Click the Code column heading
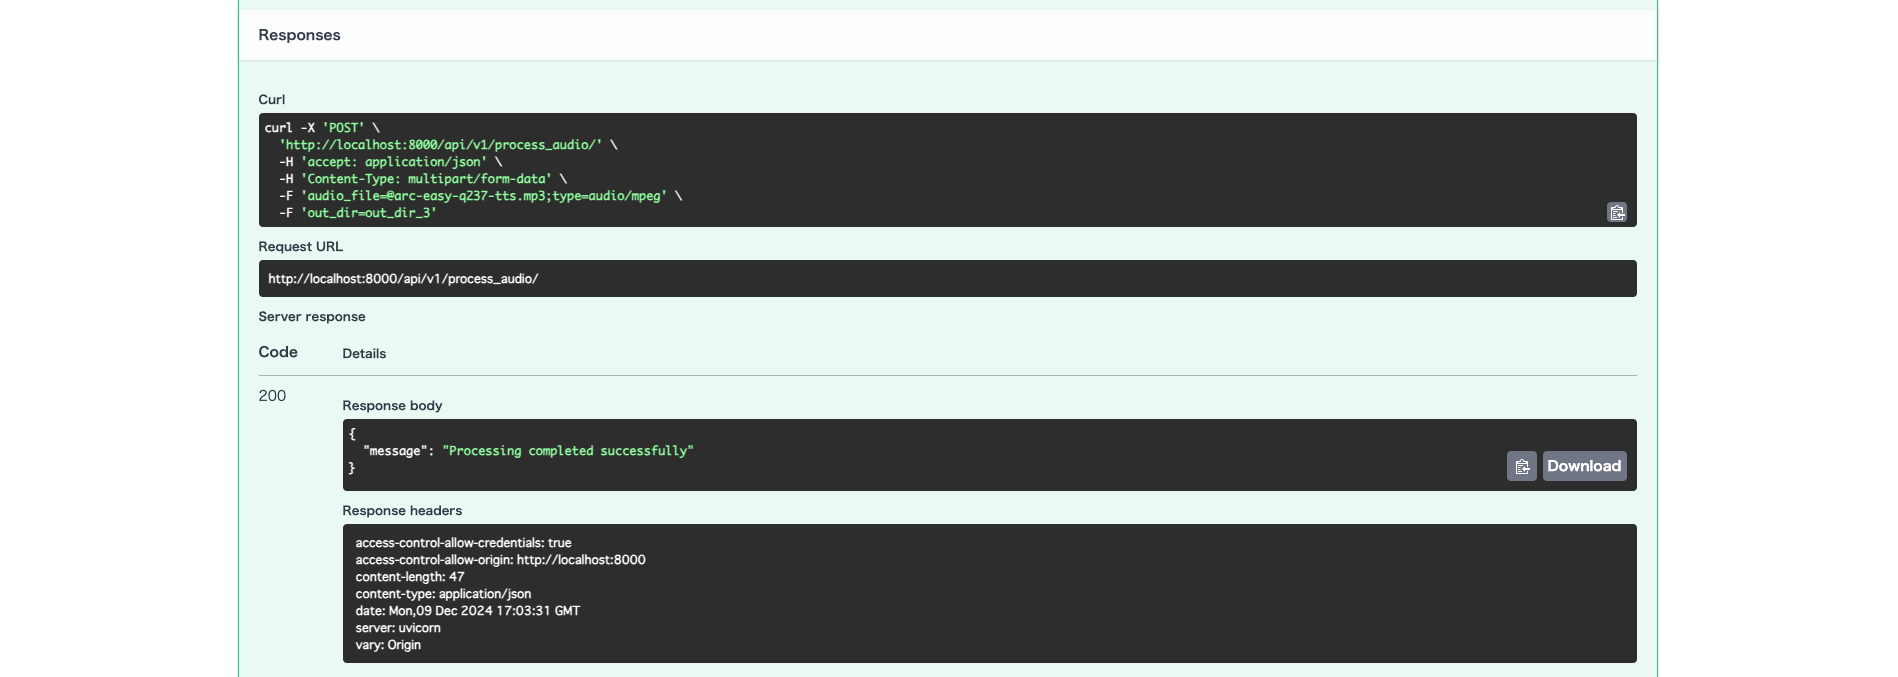 [x=278, y=352]
